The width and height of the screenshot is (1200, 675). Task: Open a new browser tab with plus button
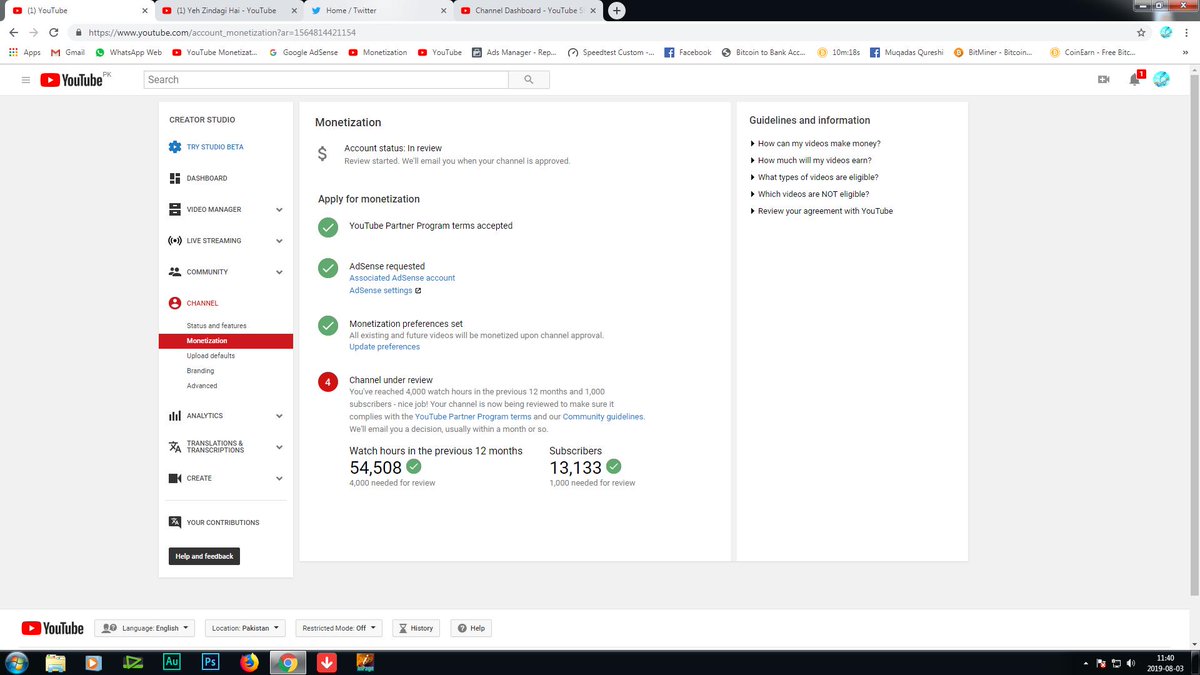tap(617, 11)
